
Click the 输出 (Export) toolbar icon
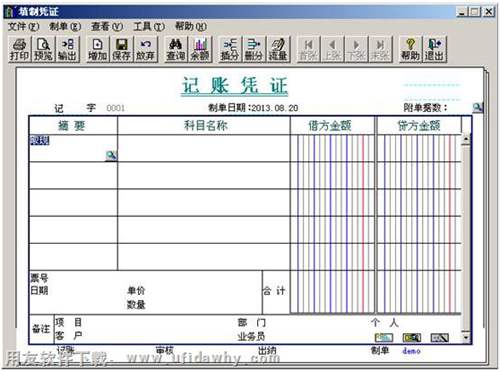pyautogui.click(x=68, y=49)
